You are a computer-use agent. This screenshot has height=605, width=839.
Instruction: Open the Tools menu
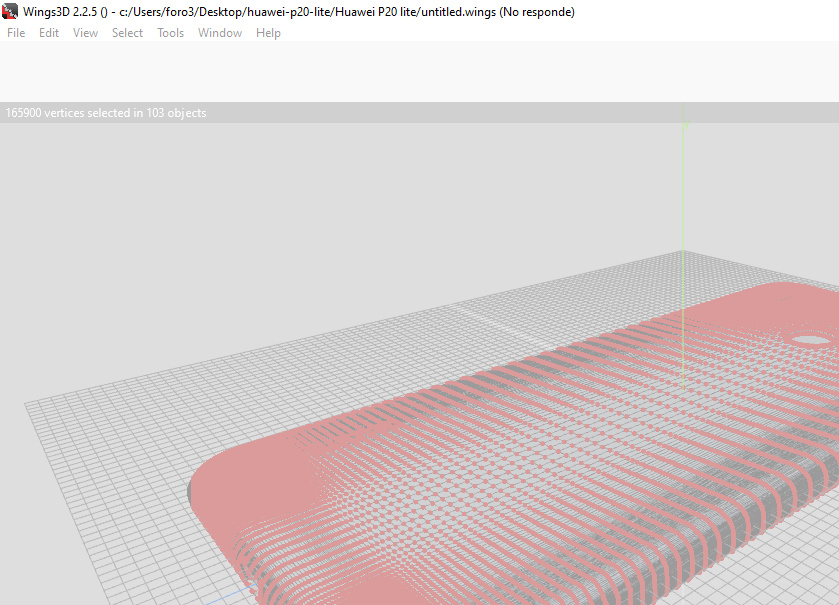click(x=171, y=33)
